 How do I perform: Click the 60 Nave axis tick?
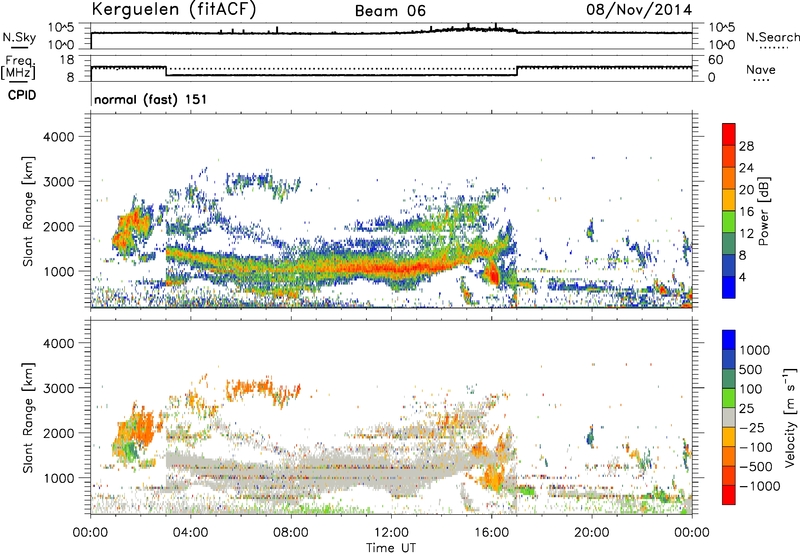tap(715, 60)
